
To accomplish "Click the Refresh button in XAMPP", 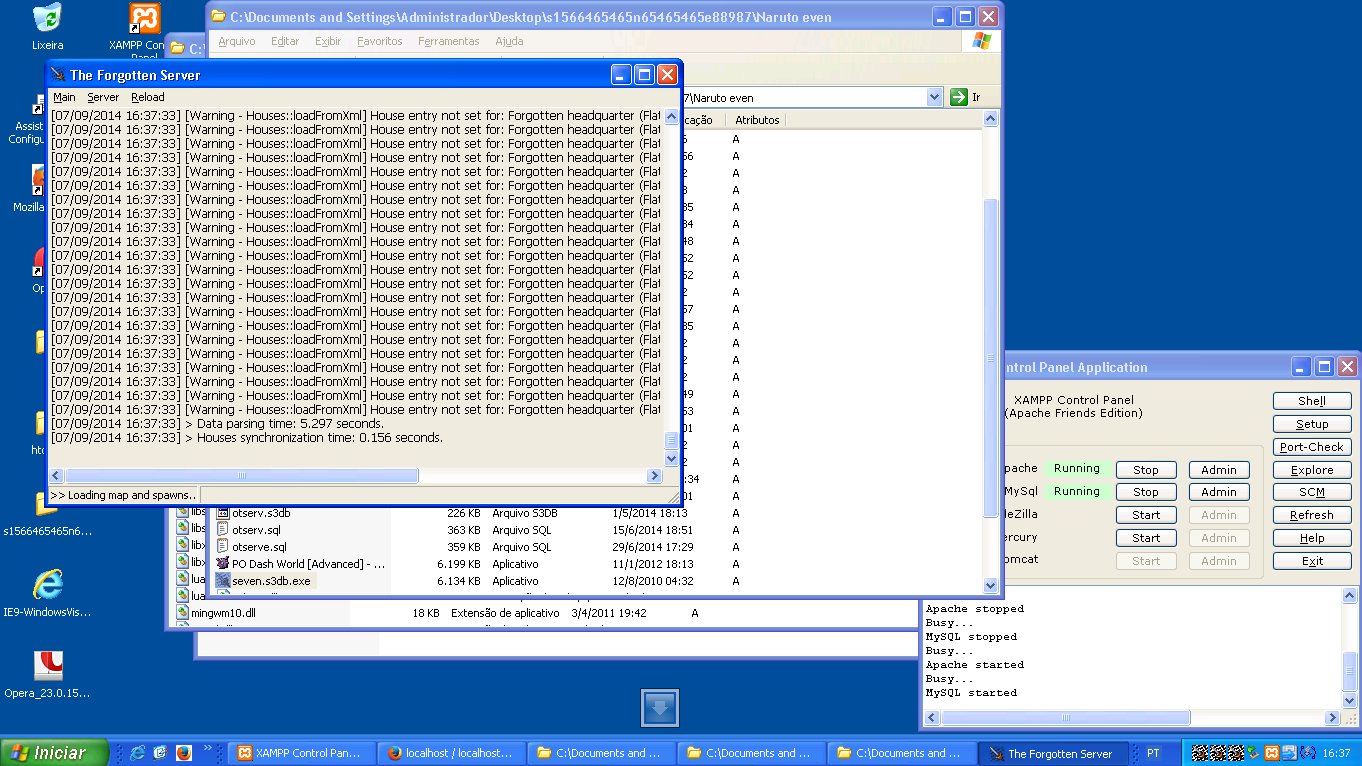I will coord(1312,515).
